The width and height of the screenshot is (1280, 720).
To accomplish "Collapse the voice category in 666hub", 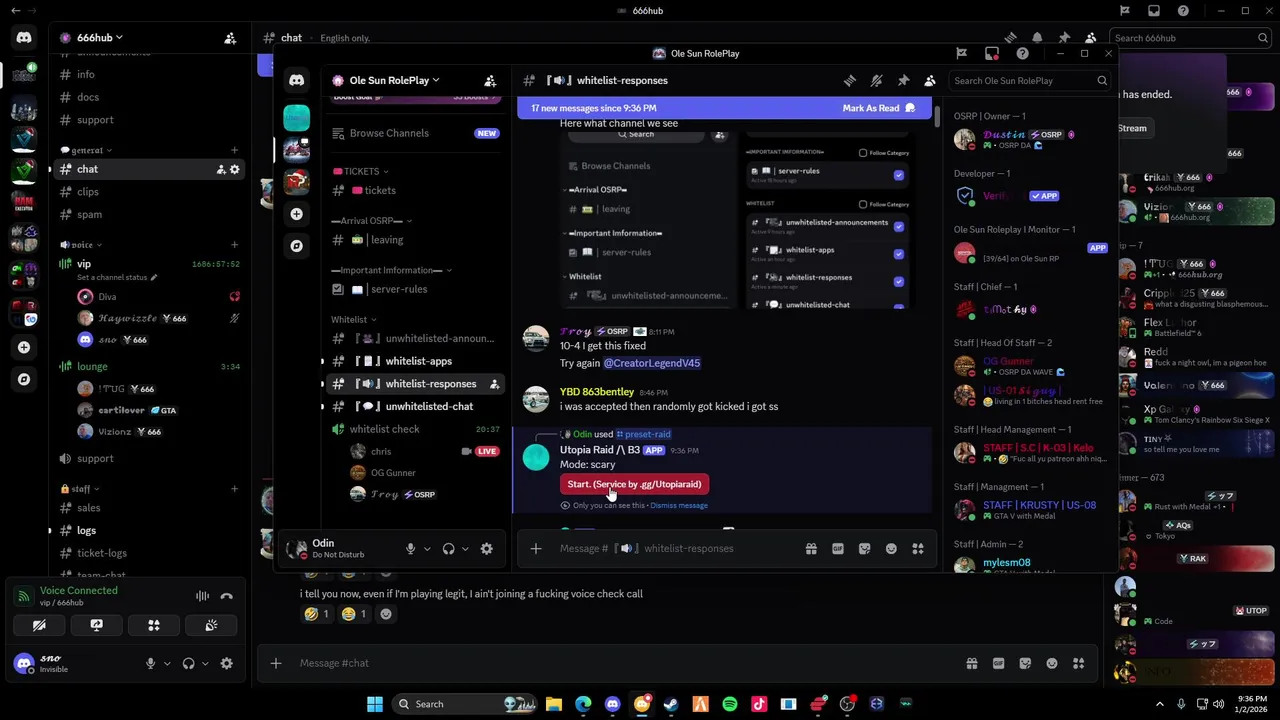I will coord(83,245).
